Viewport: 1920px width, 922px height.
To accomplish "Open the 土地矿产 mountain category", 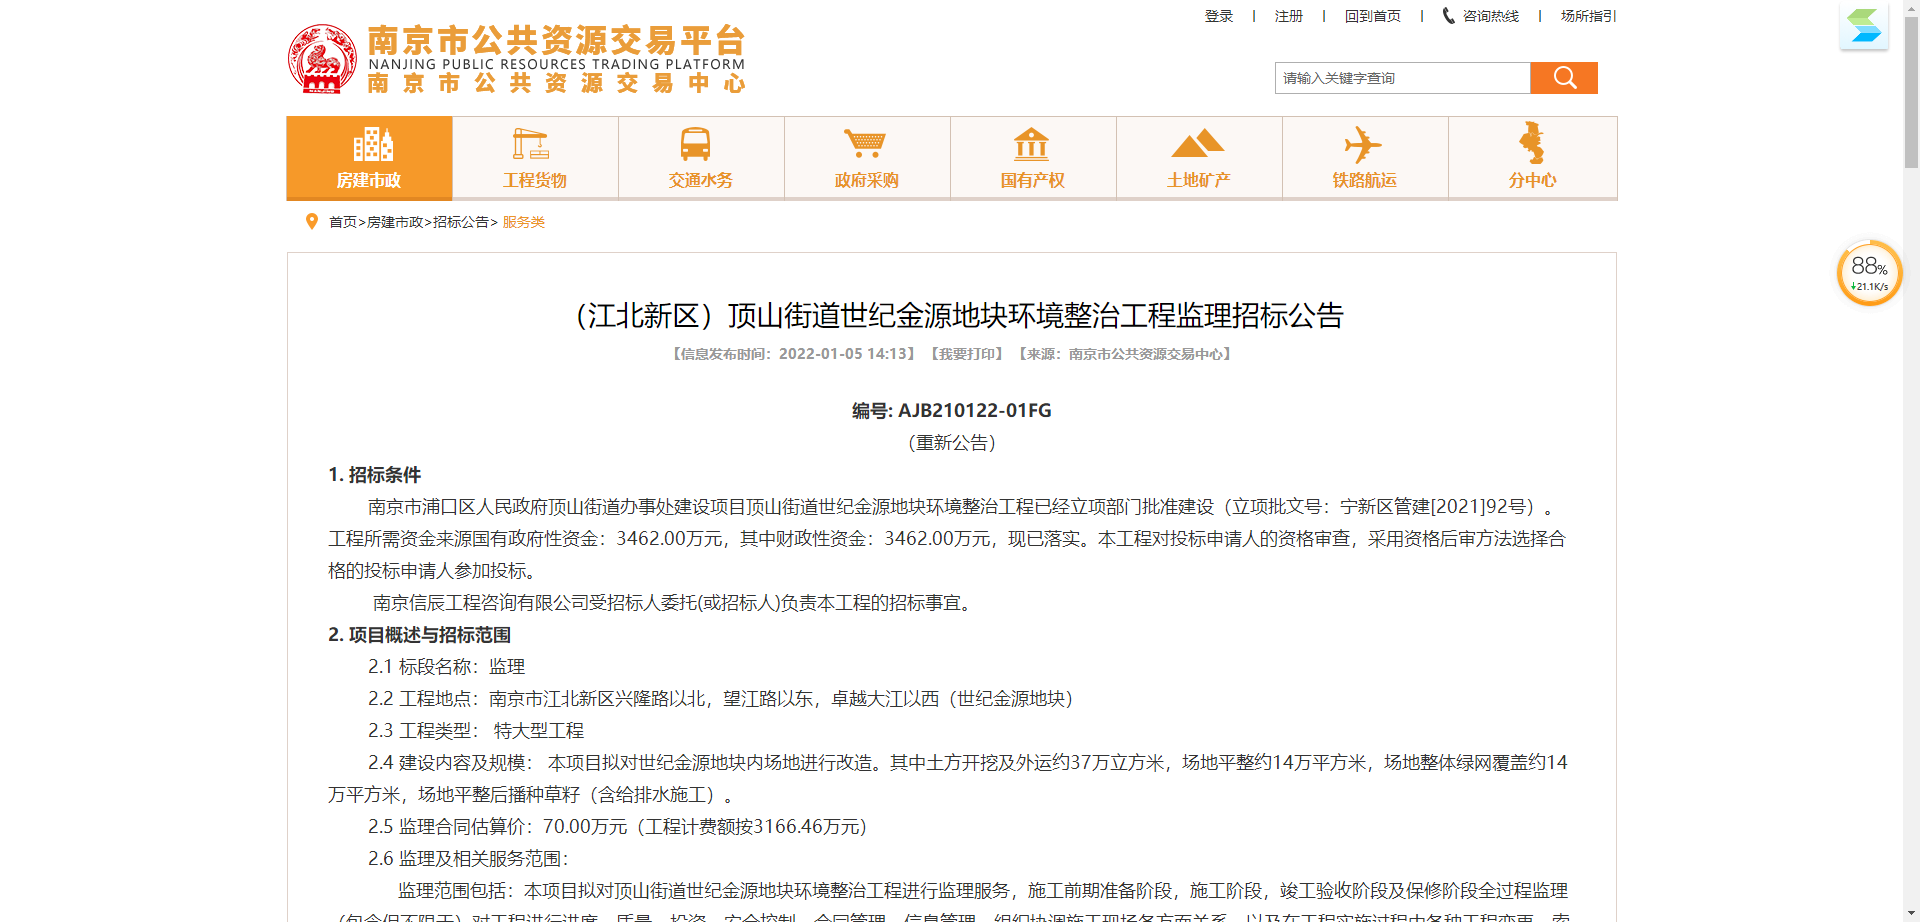I will [x=1198, y=158].
